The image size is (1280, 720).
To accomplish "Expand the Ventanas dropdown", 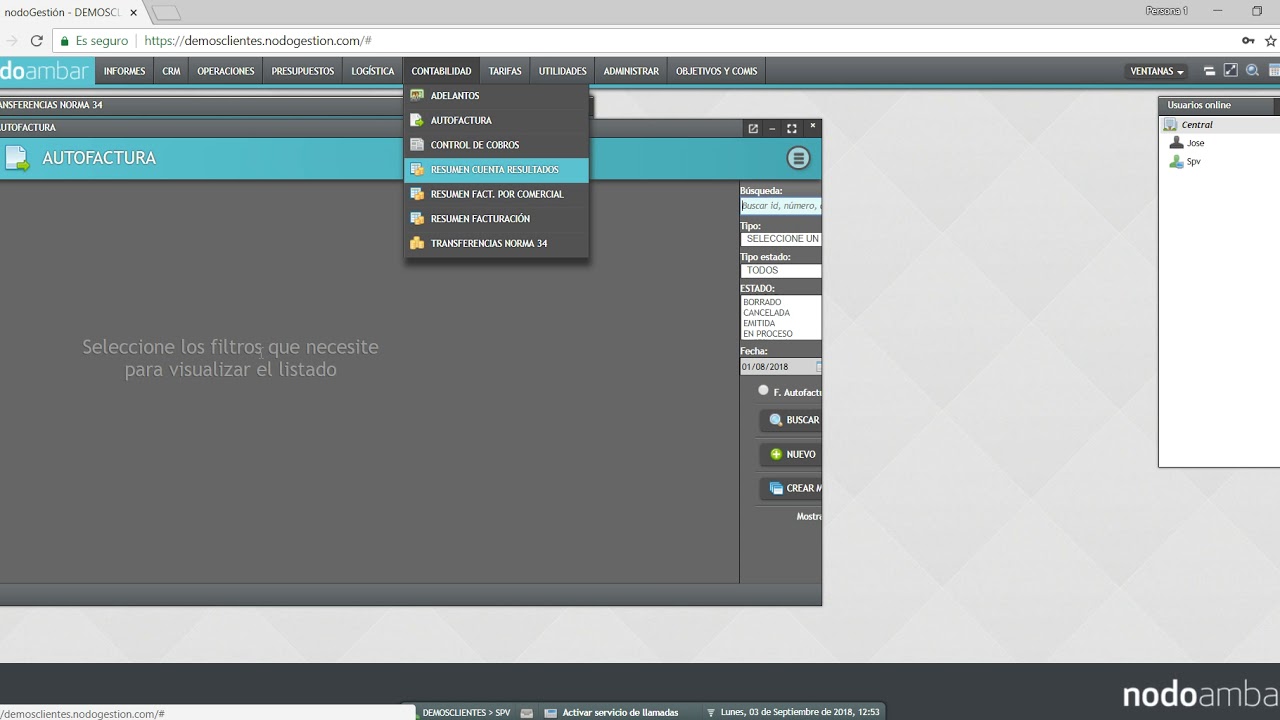I will (1157, 72).
